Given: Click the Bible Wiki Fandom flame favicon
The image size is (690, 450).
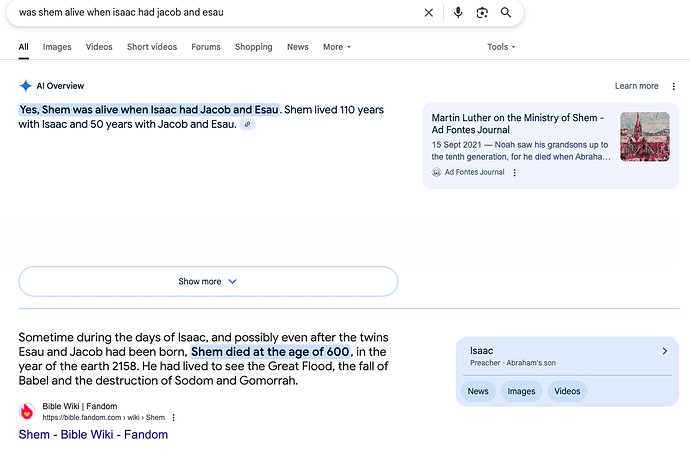Looking at the screenshot, I should 27,411.
